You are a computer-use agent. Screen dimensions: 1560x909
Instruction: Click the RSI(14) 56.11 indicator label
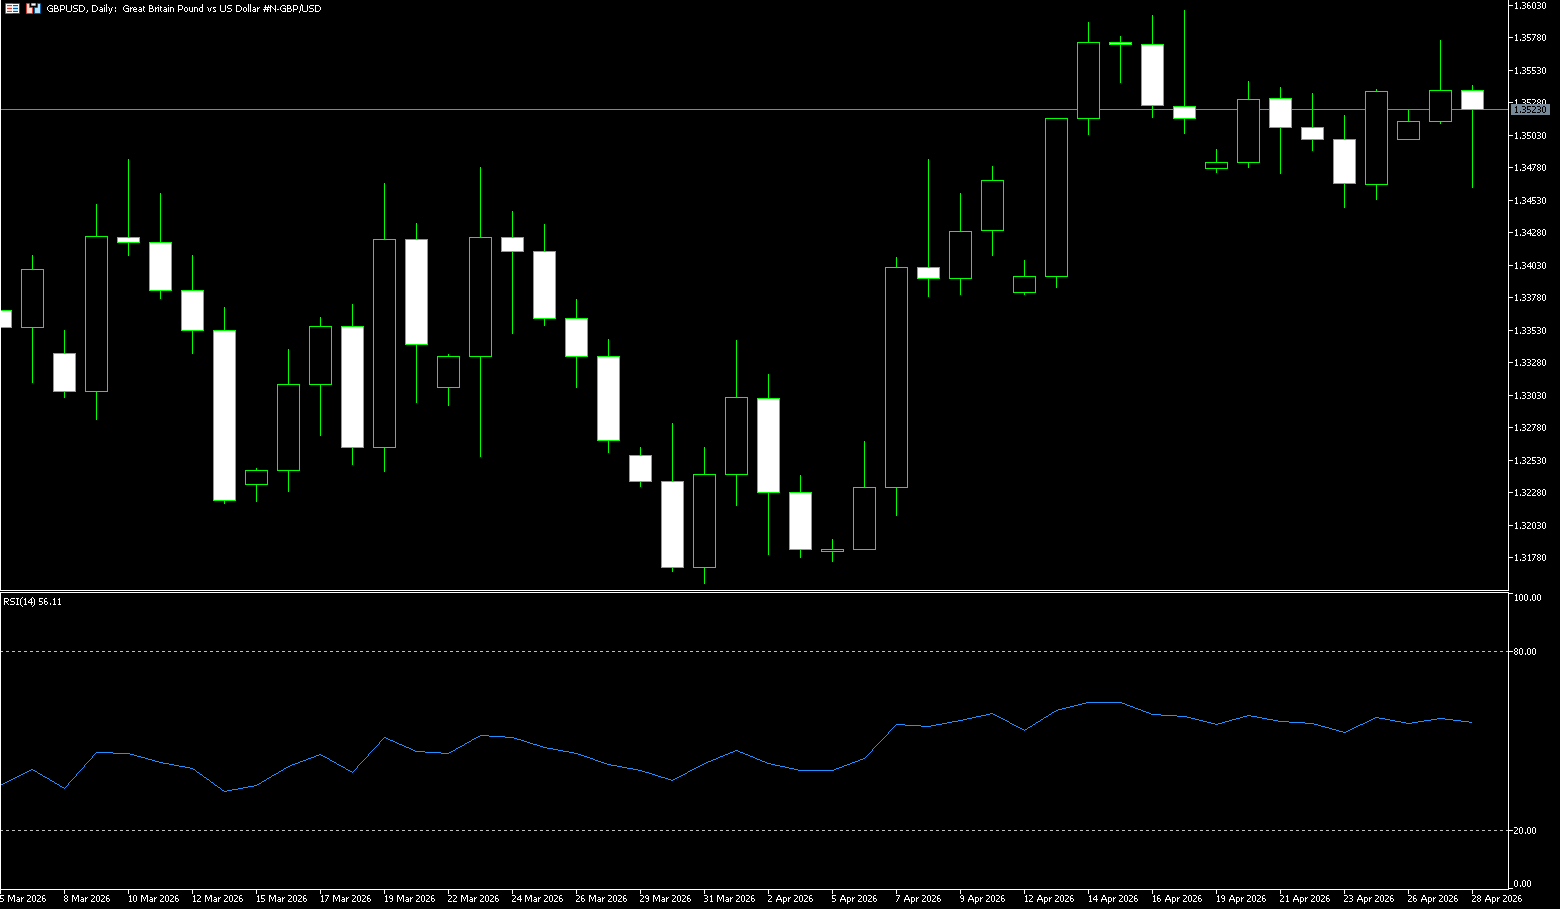tap(32, 601)
